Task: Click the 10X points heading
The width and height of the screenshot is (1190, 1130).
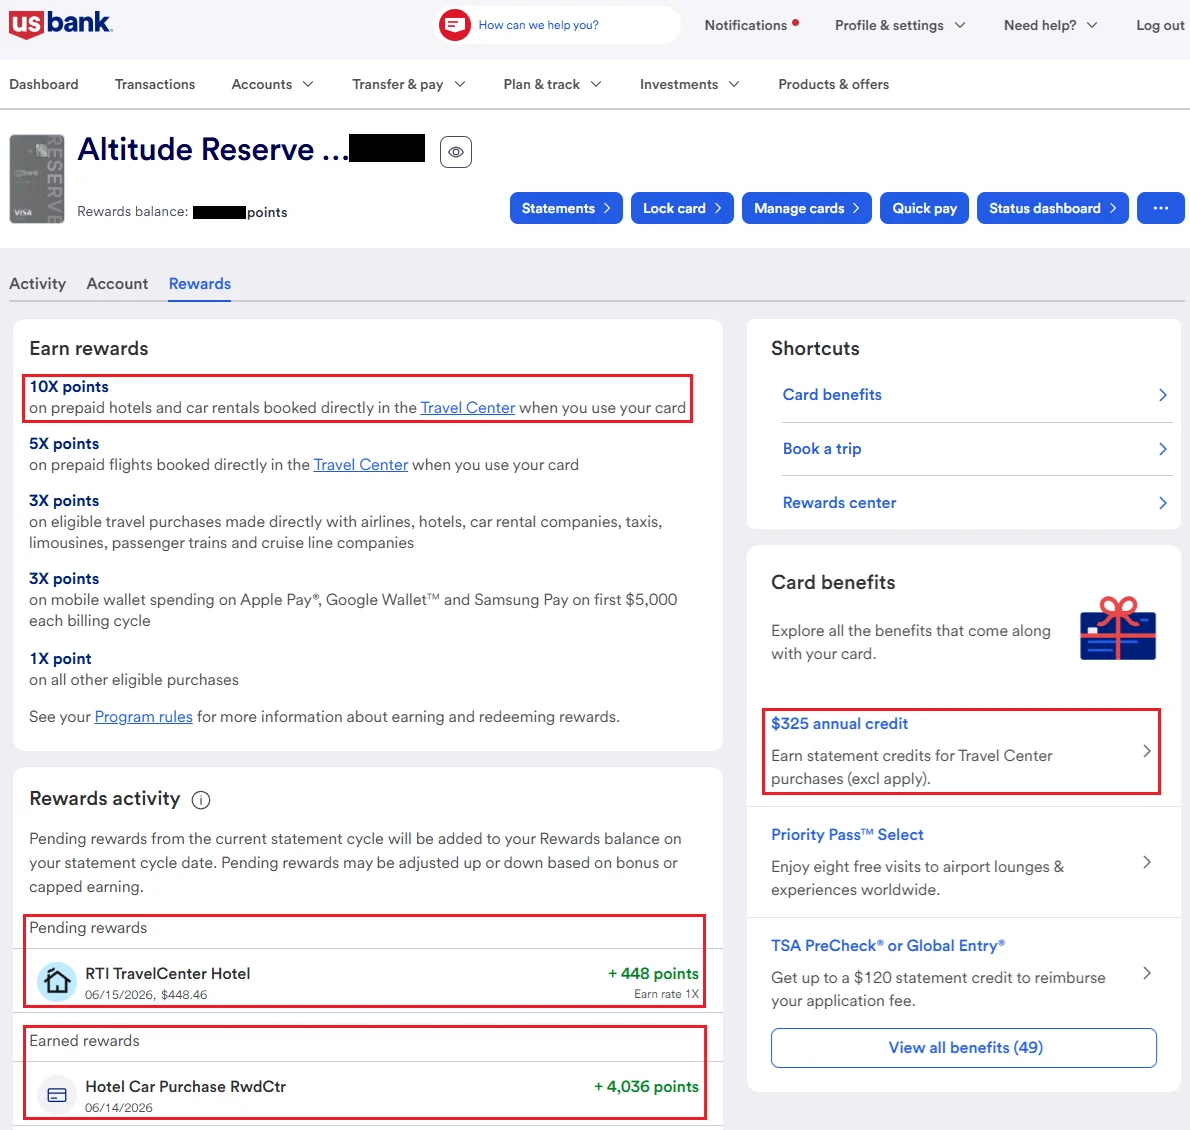Action: click(x=69, y=386)
